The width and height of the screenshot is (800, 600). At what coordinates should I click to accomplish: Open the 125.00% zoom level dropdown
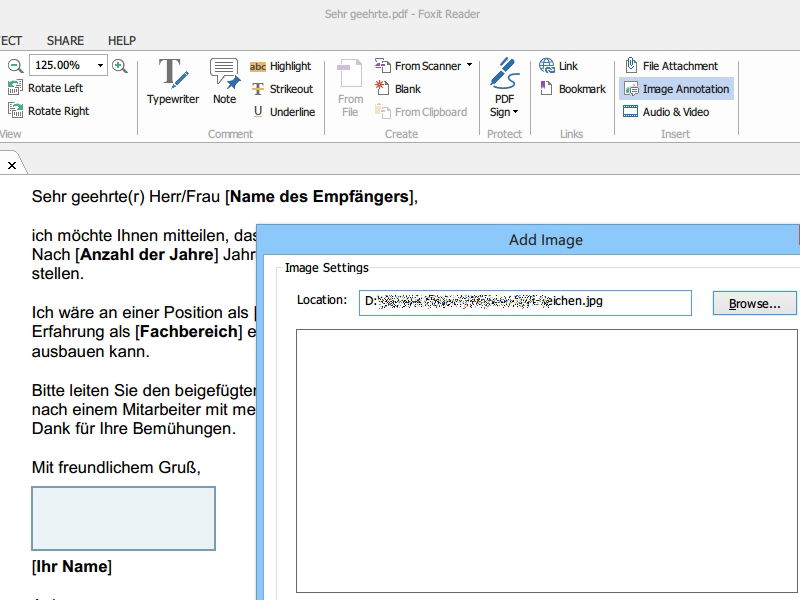[100, 65]
